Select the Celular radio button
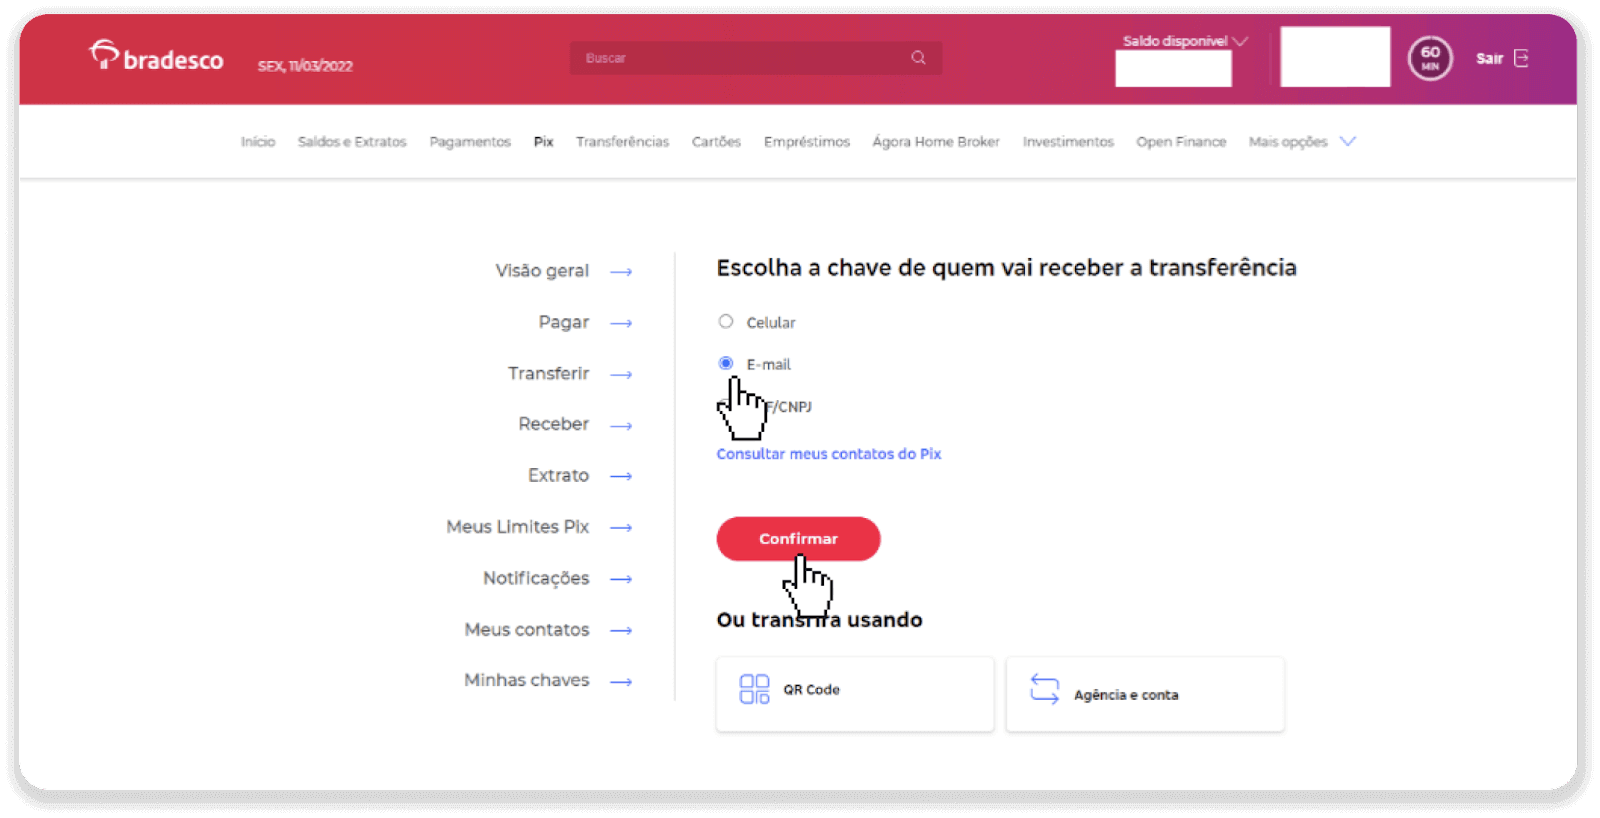 coord(726,322)
